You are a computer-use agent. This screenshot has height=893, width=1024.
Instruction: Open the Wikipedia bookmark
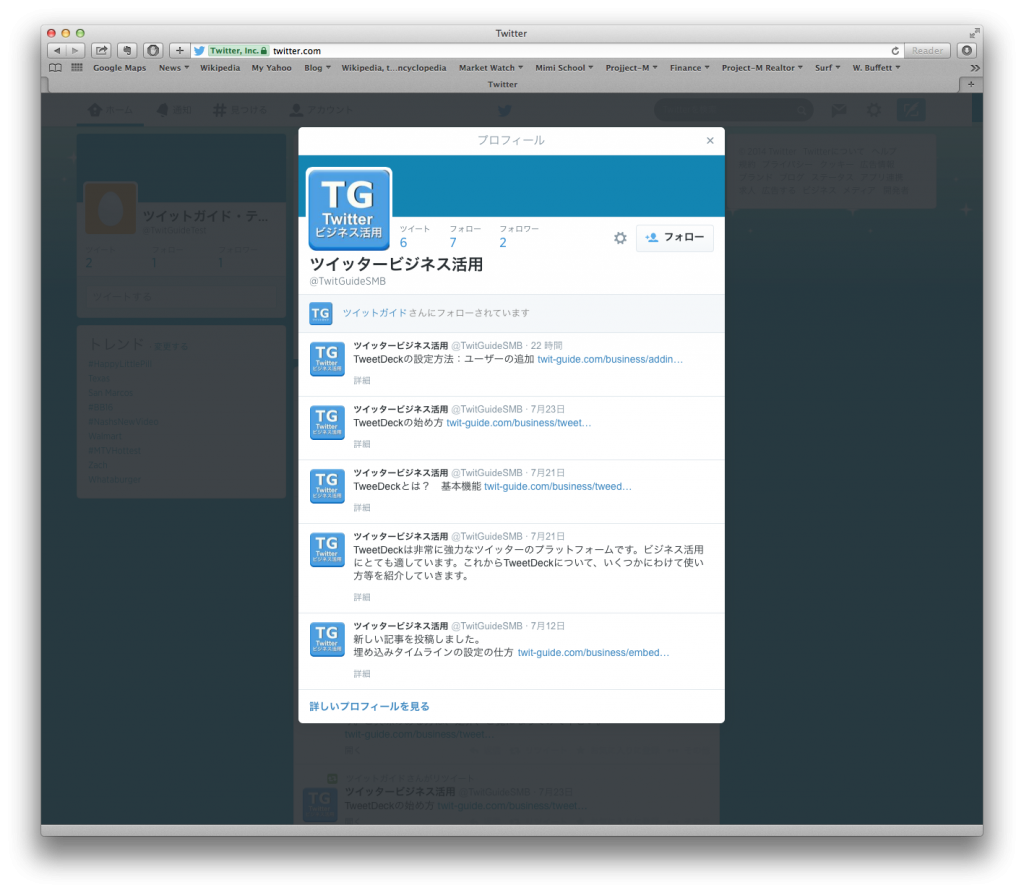pos(220,68)
